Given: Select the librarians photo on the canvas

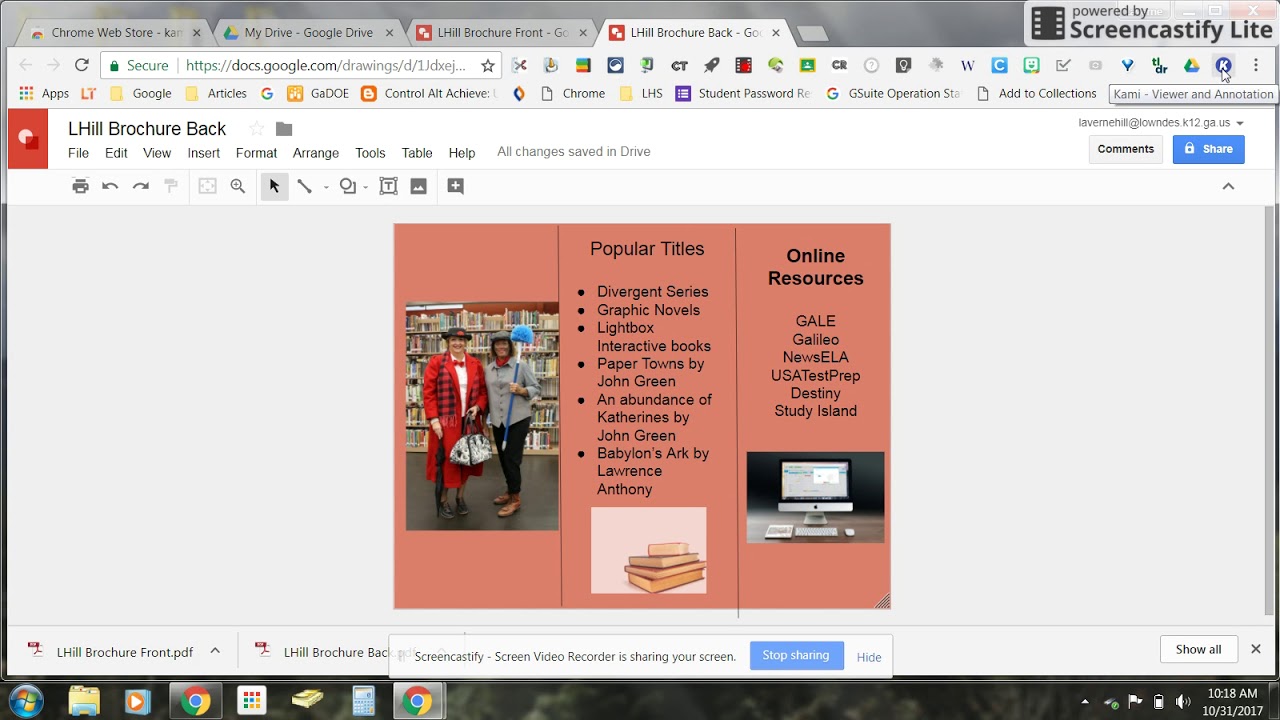Looking at the screenshot, I should (x=482, y=416).
